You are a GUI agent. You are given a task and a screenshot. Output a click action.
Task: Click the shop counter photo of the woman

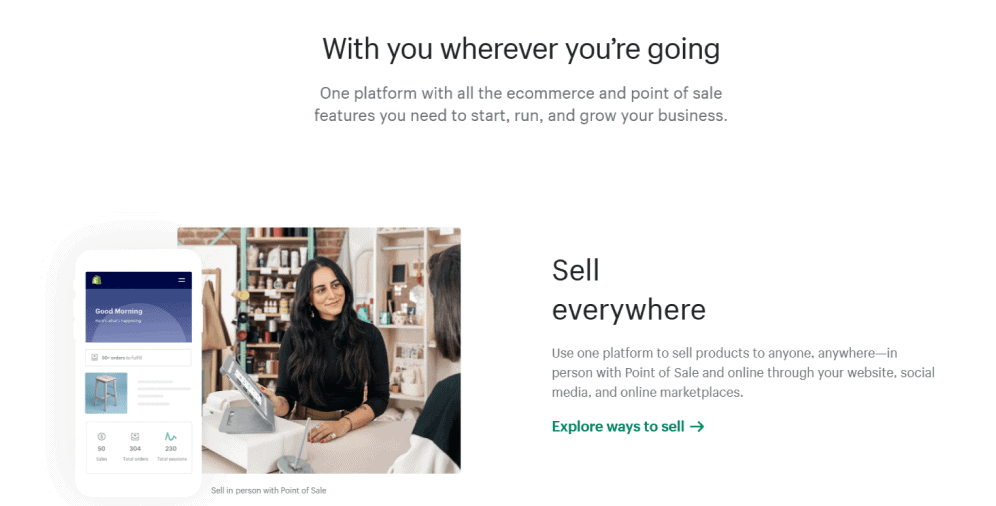(319, 350)
